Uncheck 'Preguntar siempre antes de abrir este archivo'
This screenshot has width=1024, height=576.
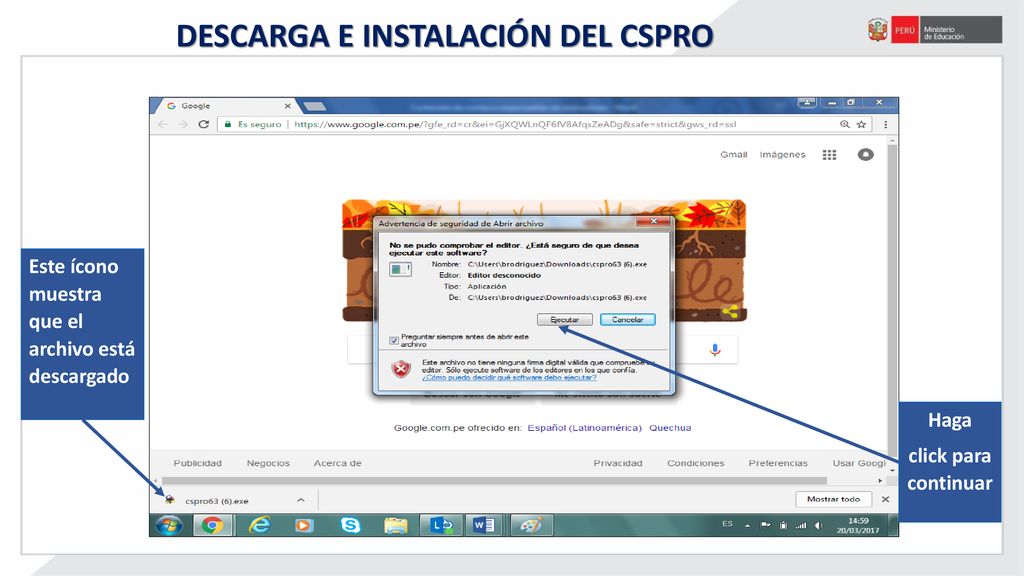pyautogui.click(x=394, y=340)
